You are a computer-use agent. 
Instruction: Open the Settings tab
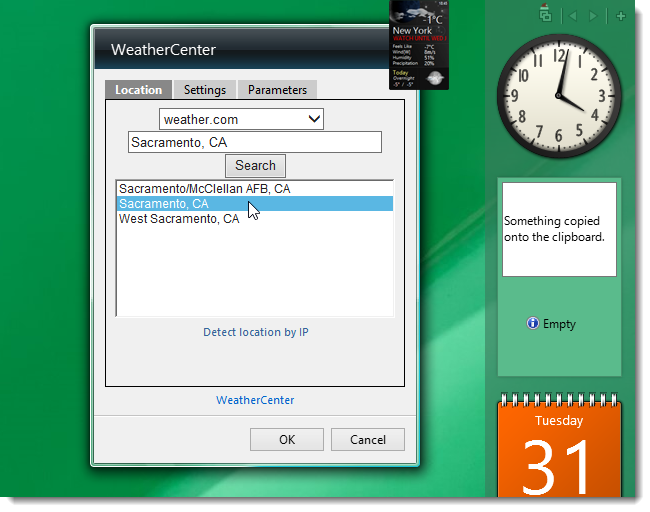(x=205, y=90)
